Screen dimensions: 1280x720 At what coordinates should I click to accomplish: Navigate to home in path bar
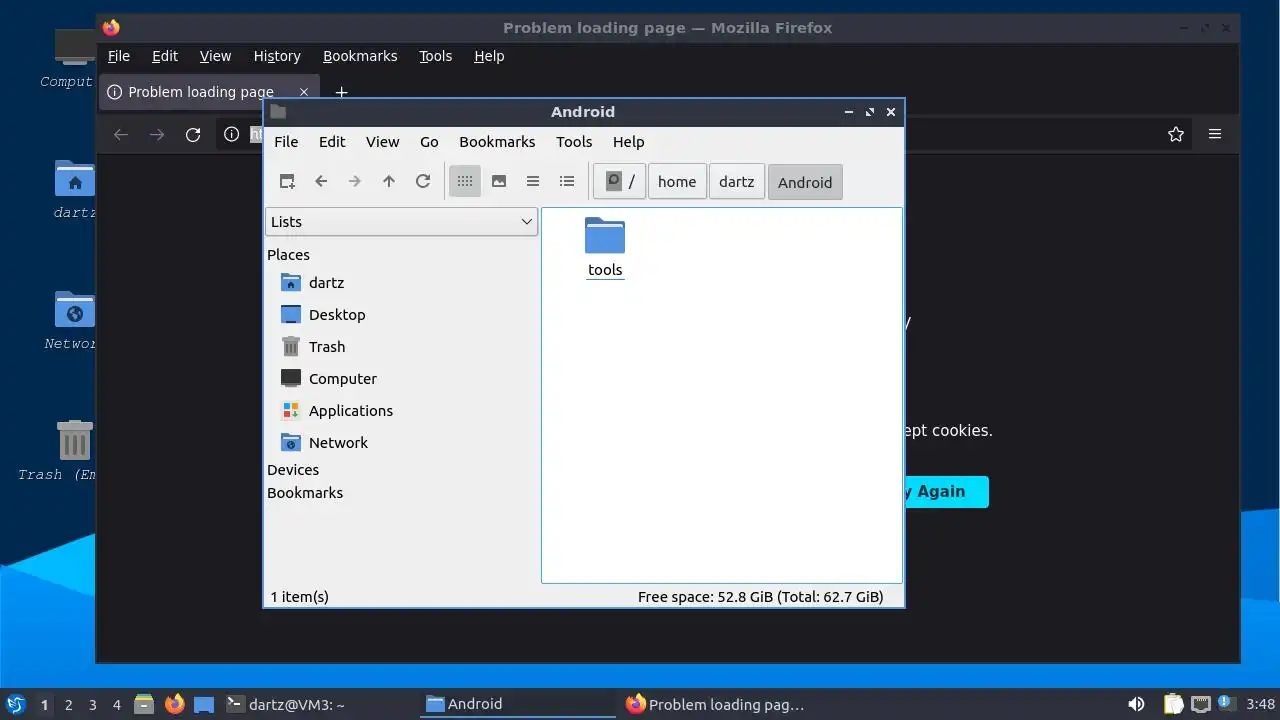677,182
